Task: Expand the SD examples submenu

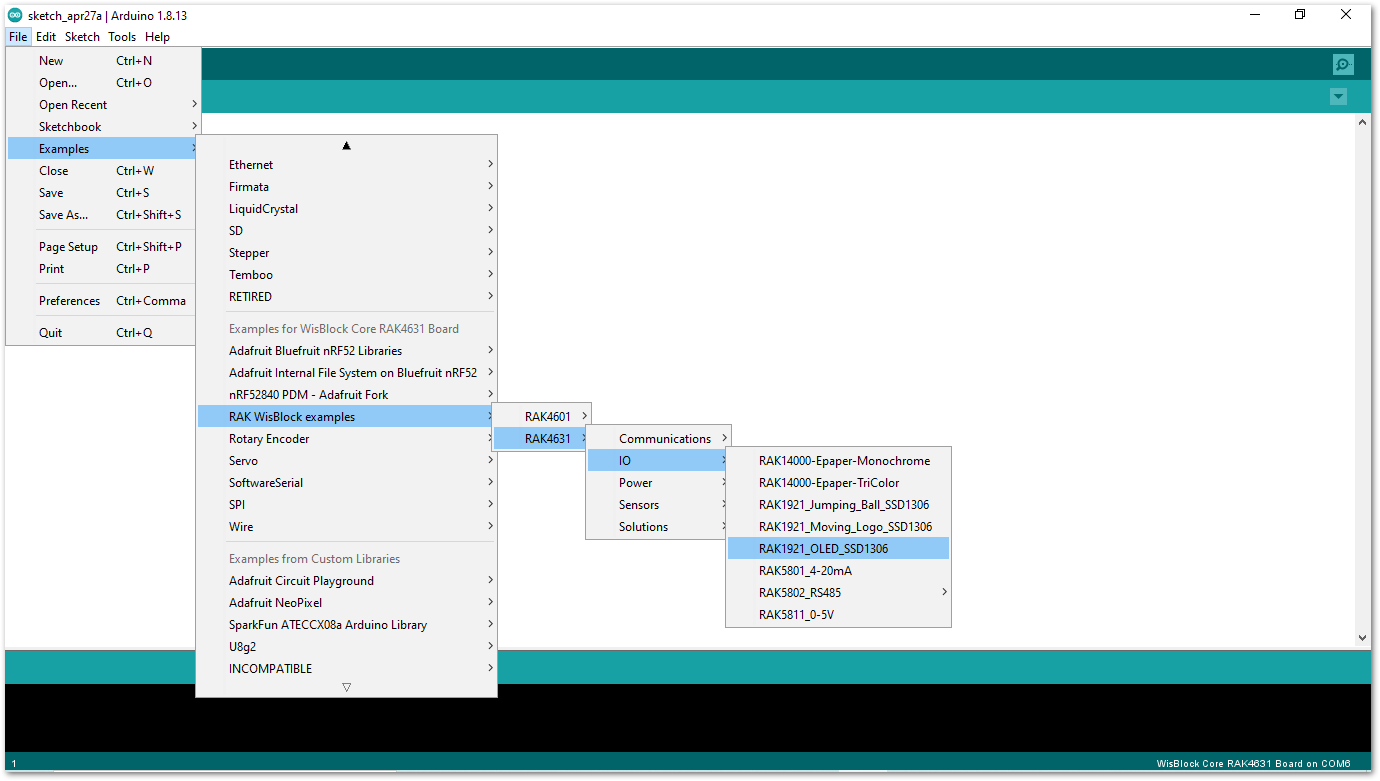Action: pyautogui.click(x=346, y=231)
